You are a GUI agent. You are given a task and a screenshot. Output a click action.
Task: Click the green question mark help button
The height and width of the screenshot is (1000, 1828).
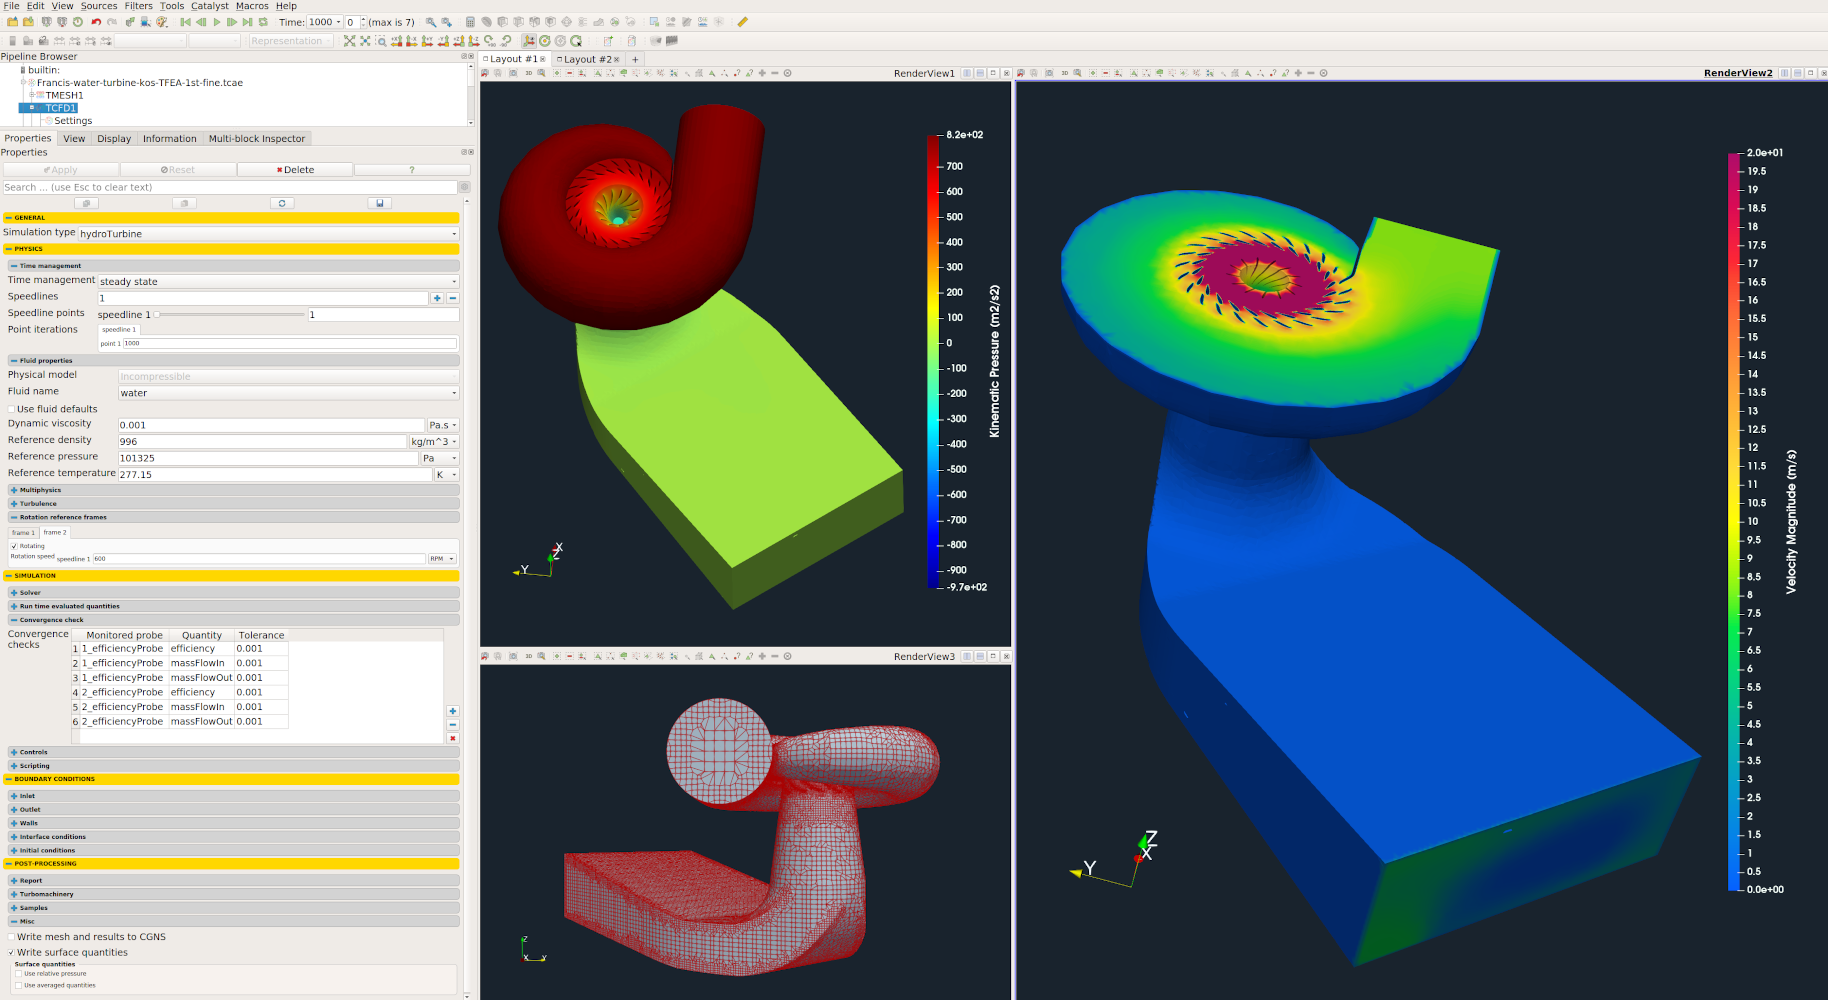pyautogui.click(x=411, y=170)
